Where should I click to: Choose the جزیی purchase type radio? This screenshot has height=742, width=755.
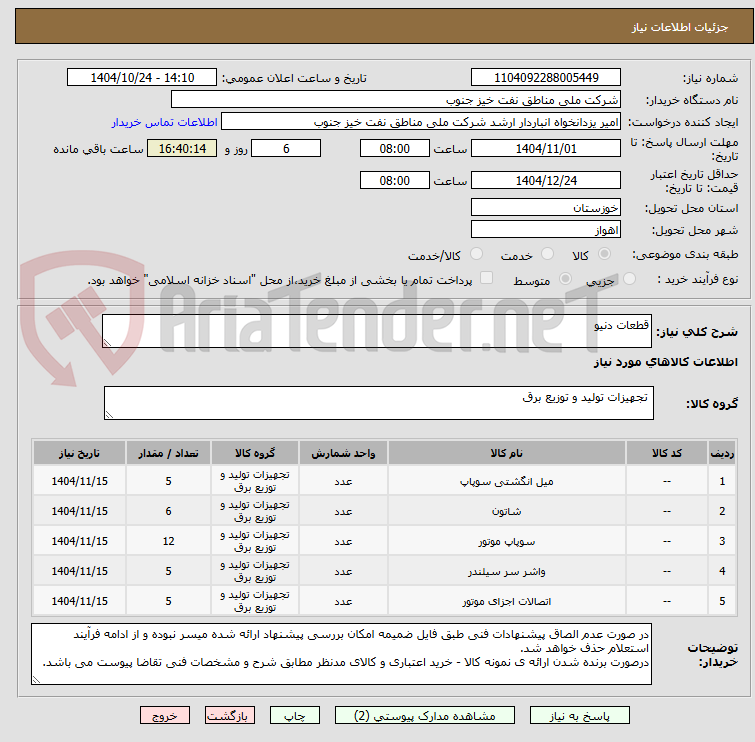629,278
